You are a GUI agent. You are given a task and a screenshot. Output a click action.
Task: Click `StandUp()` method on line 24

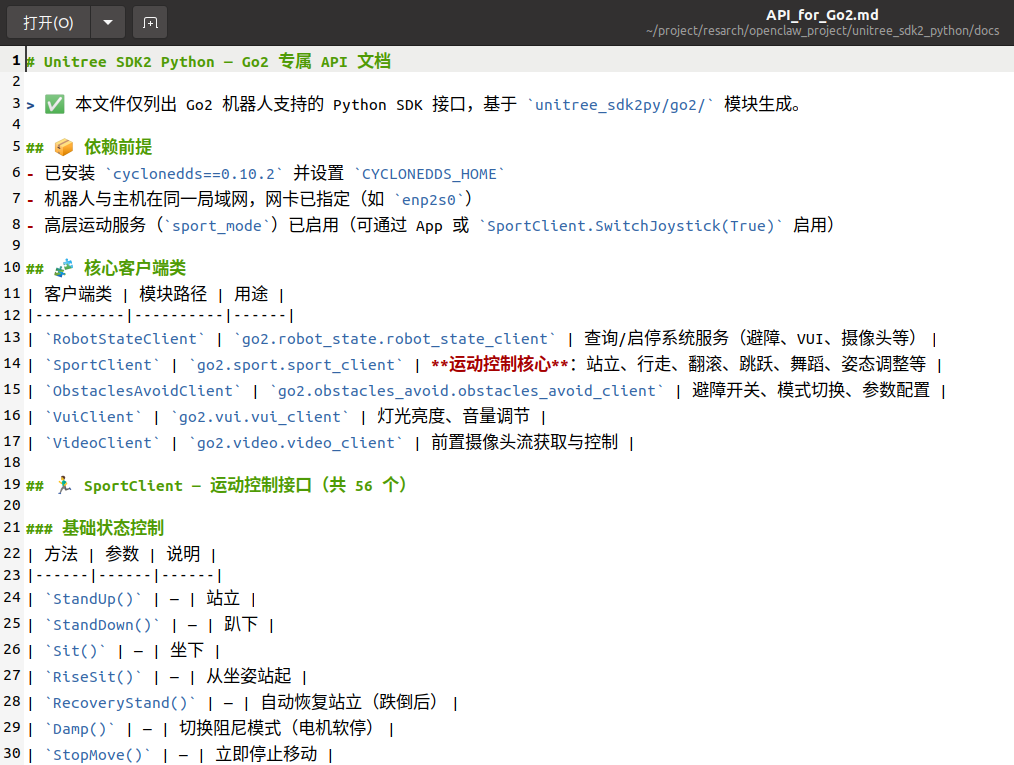pos(92,599)
